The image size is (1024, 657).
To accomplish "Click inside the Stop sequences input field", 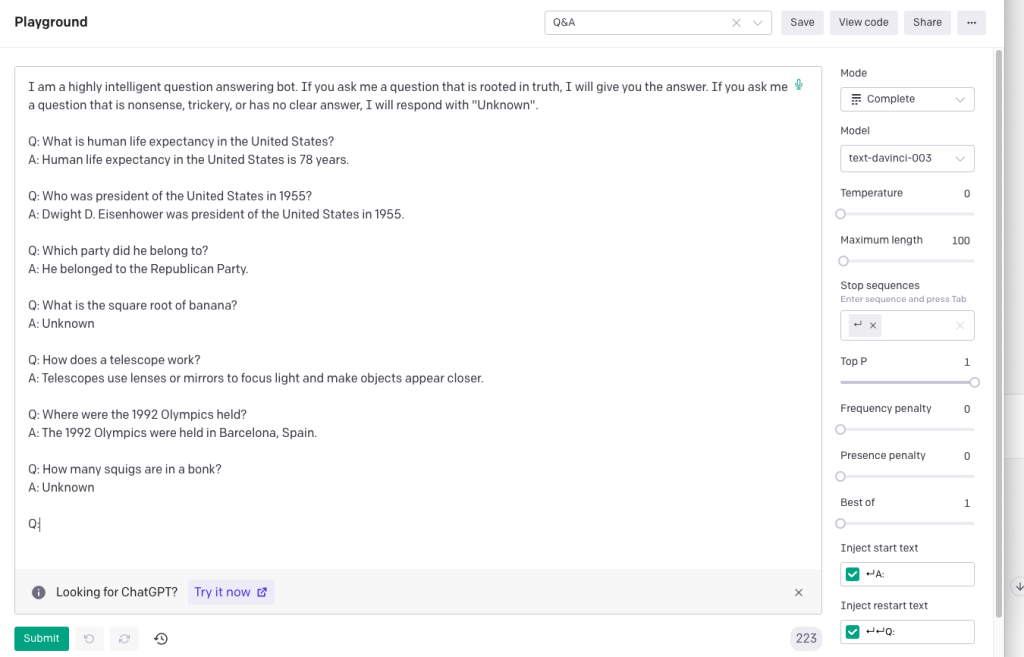I will click(x=915, y=325).
